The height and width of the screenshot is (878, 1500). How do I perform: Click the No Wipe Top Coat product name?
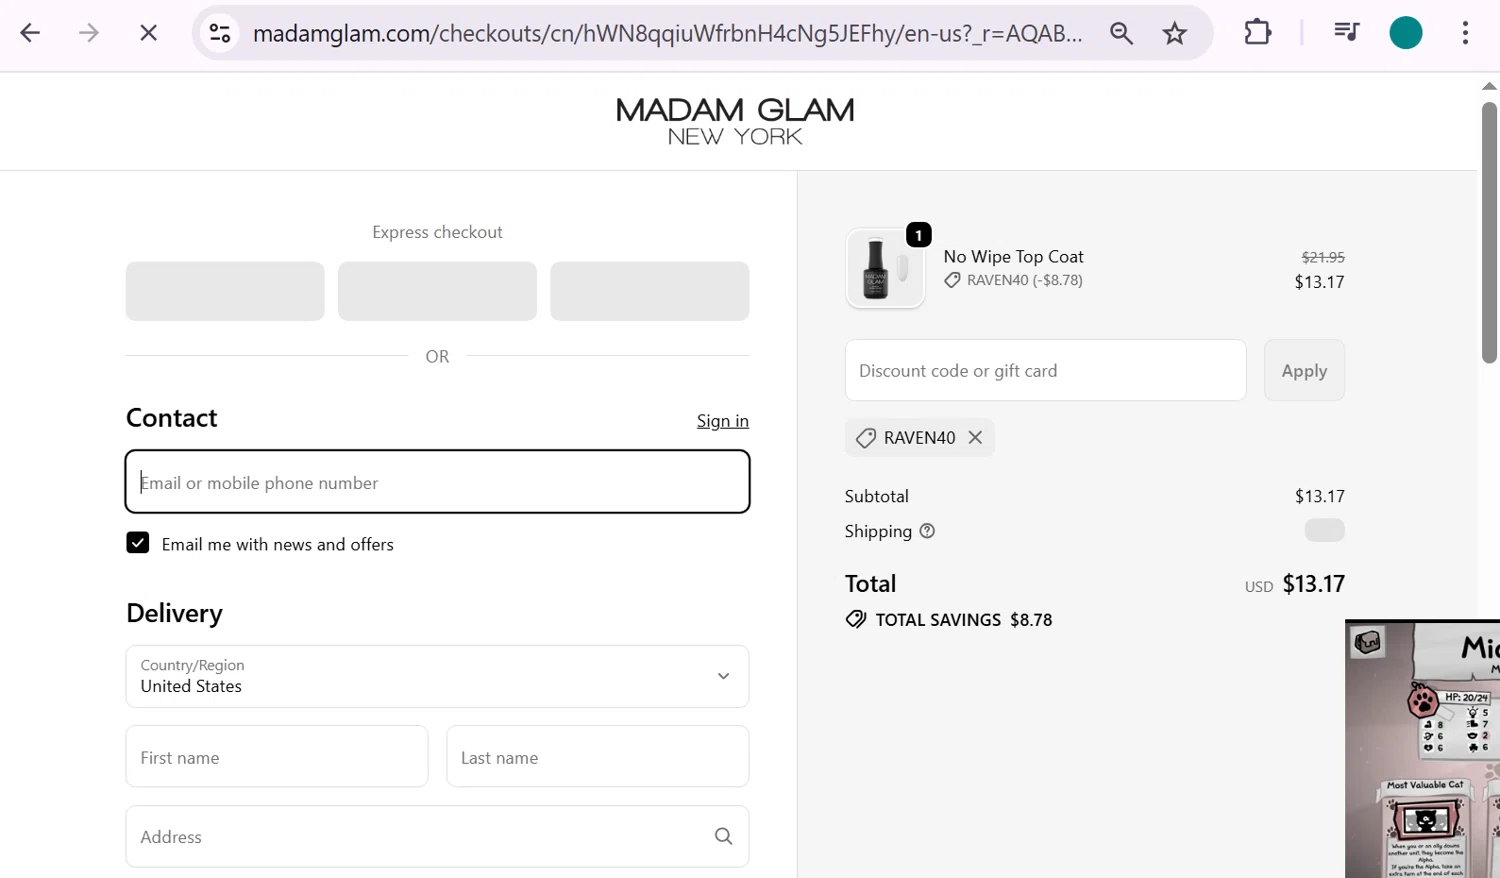pyautogui.click(x=1013, y=256)
